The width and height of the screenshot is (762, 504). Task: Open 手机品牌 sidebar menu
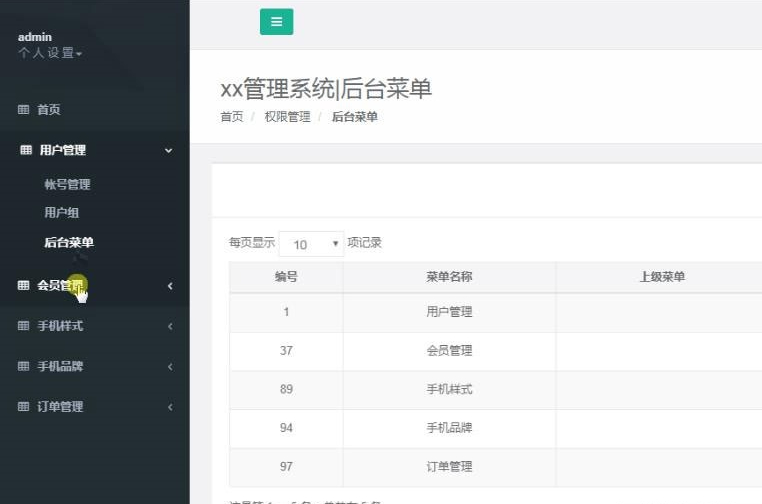pyautogui.click(x=60, y=366)
